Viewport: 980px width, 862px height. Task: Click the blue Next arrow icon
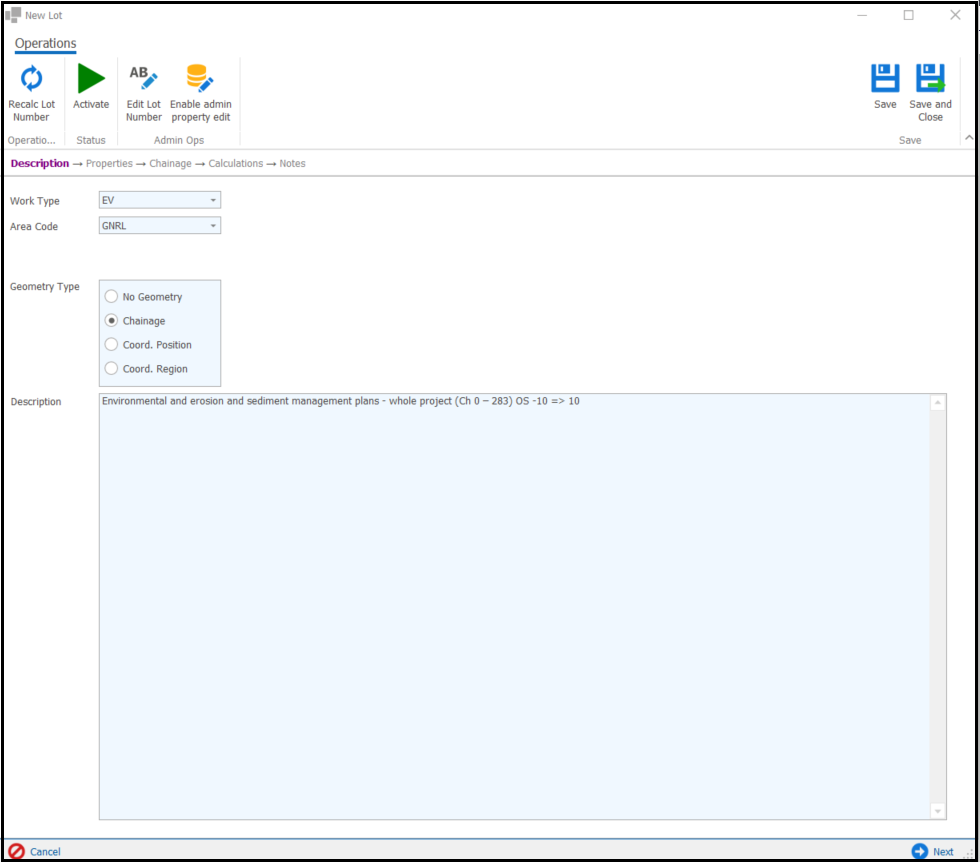click(x=920, y=851)
